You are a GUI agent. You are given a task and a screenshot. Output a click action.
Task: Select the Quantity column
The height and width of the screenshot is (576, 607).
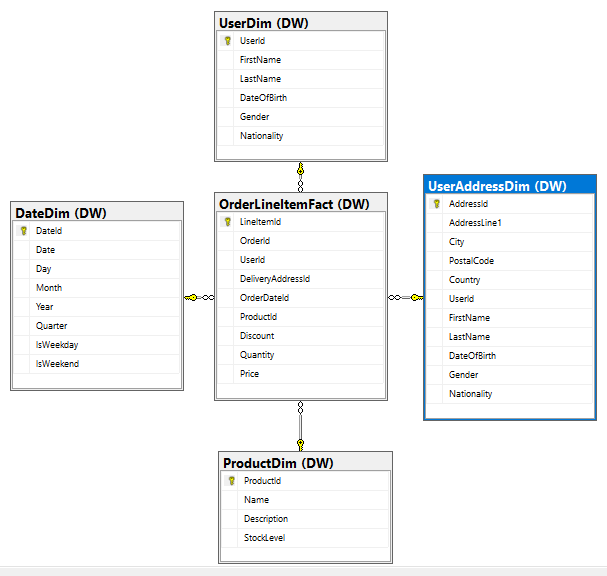pos(301,355)
